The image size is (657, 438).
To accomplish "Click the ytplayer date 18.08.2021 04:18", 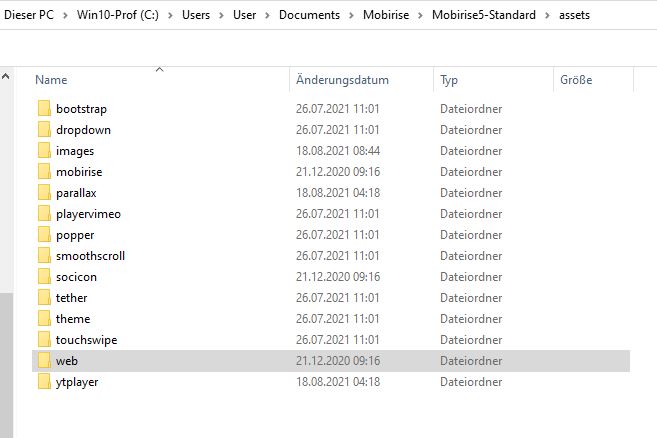I will 338,382.
